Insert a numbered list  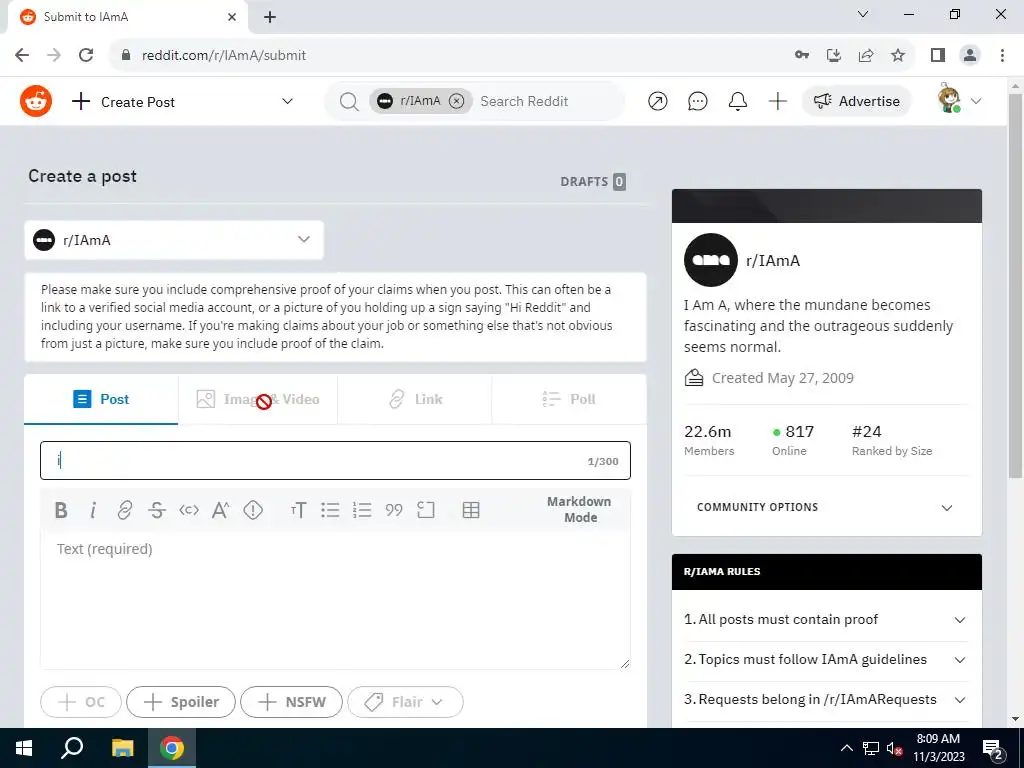[362, 510]
